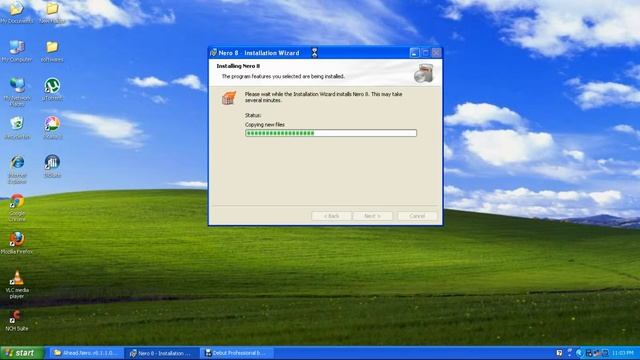640x360 pixels.
Task: Open the My Documents desktop icon
Action: (x=17, y=12)
